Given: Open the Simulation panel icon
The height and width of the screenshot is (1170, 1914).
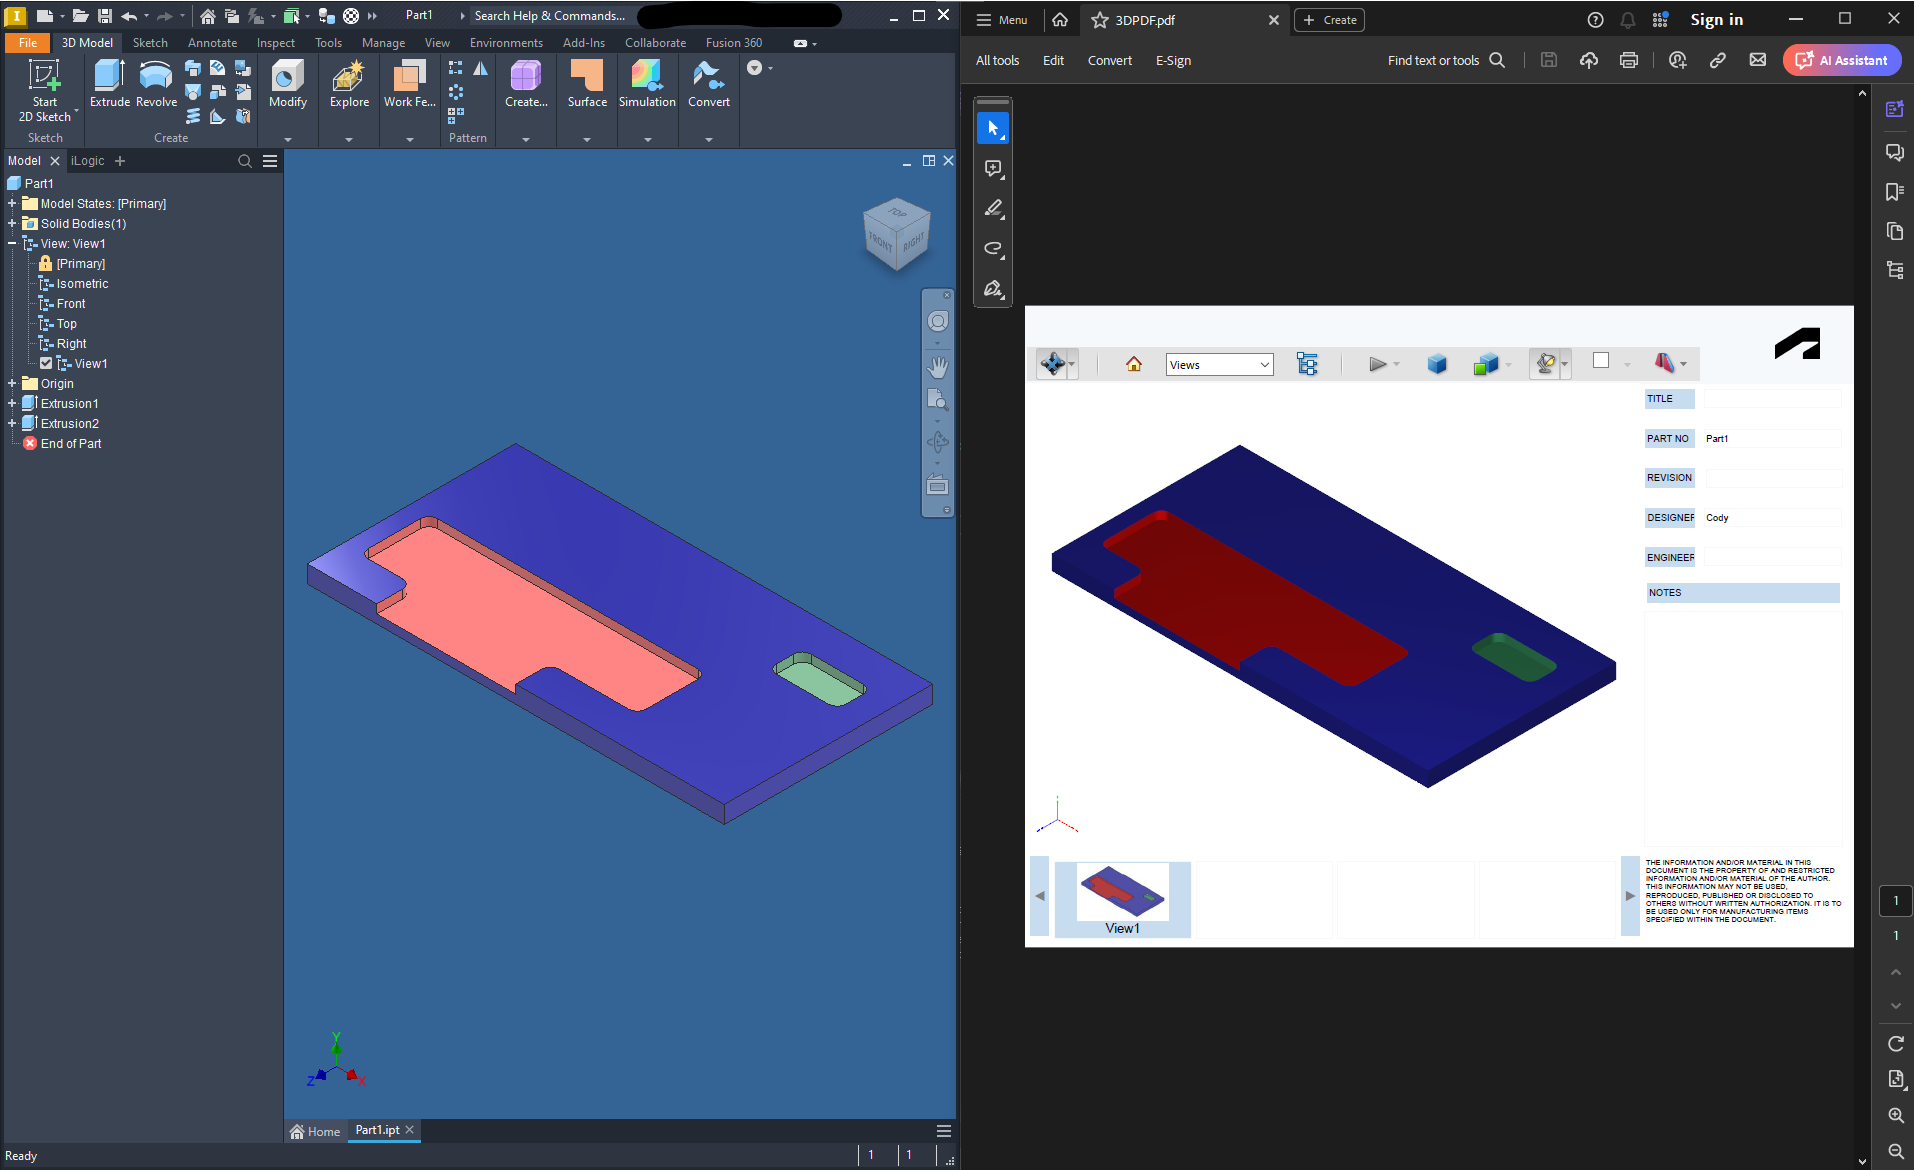Looking at the screenshot, I should 647,84.
